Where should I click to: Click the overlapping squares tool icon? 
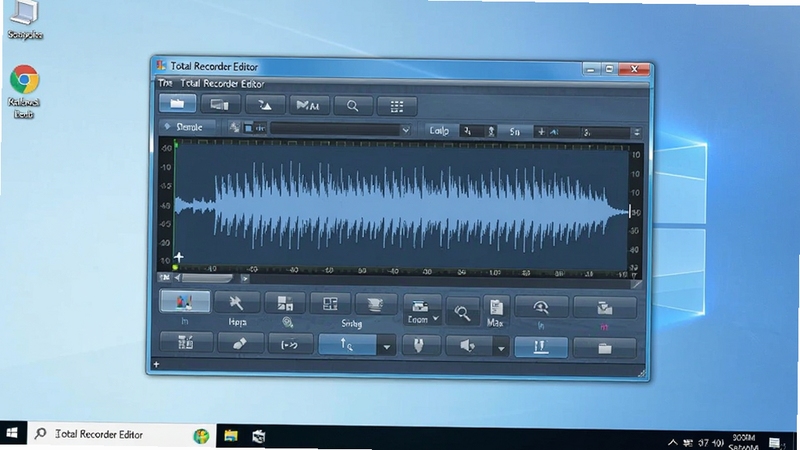(285, 304)
